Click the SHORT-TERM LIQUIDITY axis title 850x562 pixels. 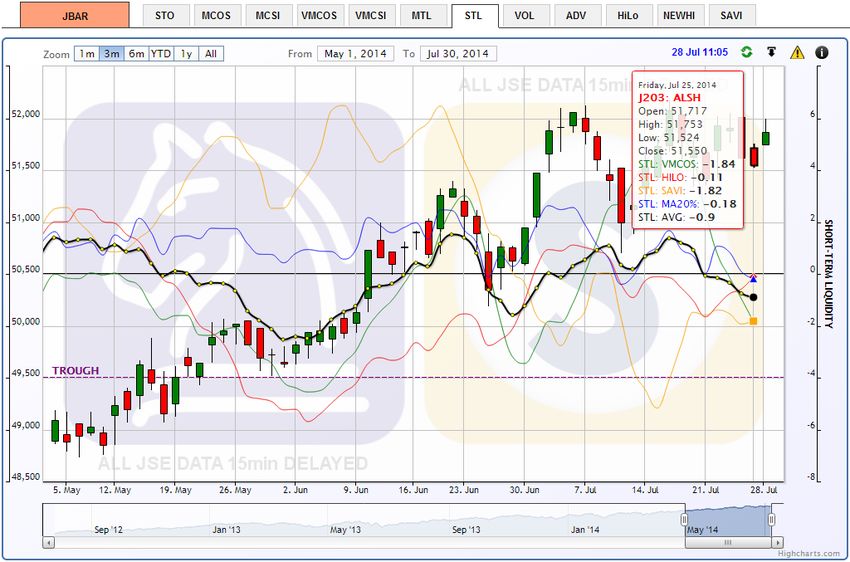coord(828,274)
